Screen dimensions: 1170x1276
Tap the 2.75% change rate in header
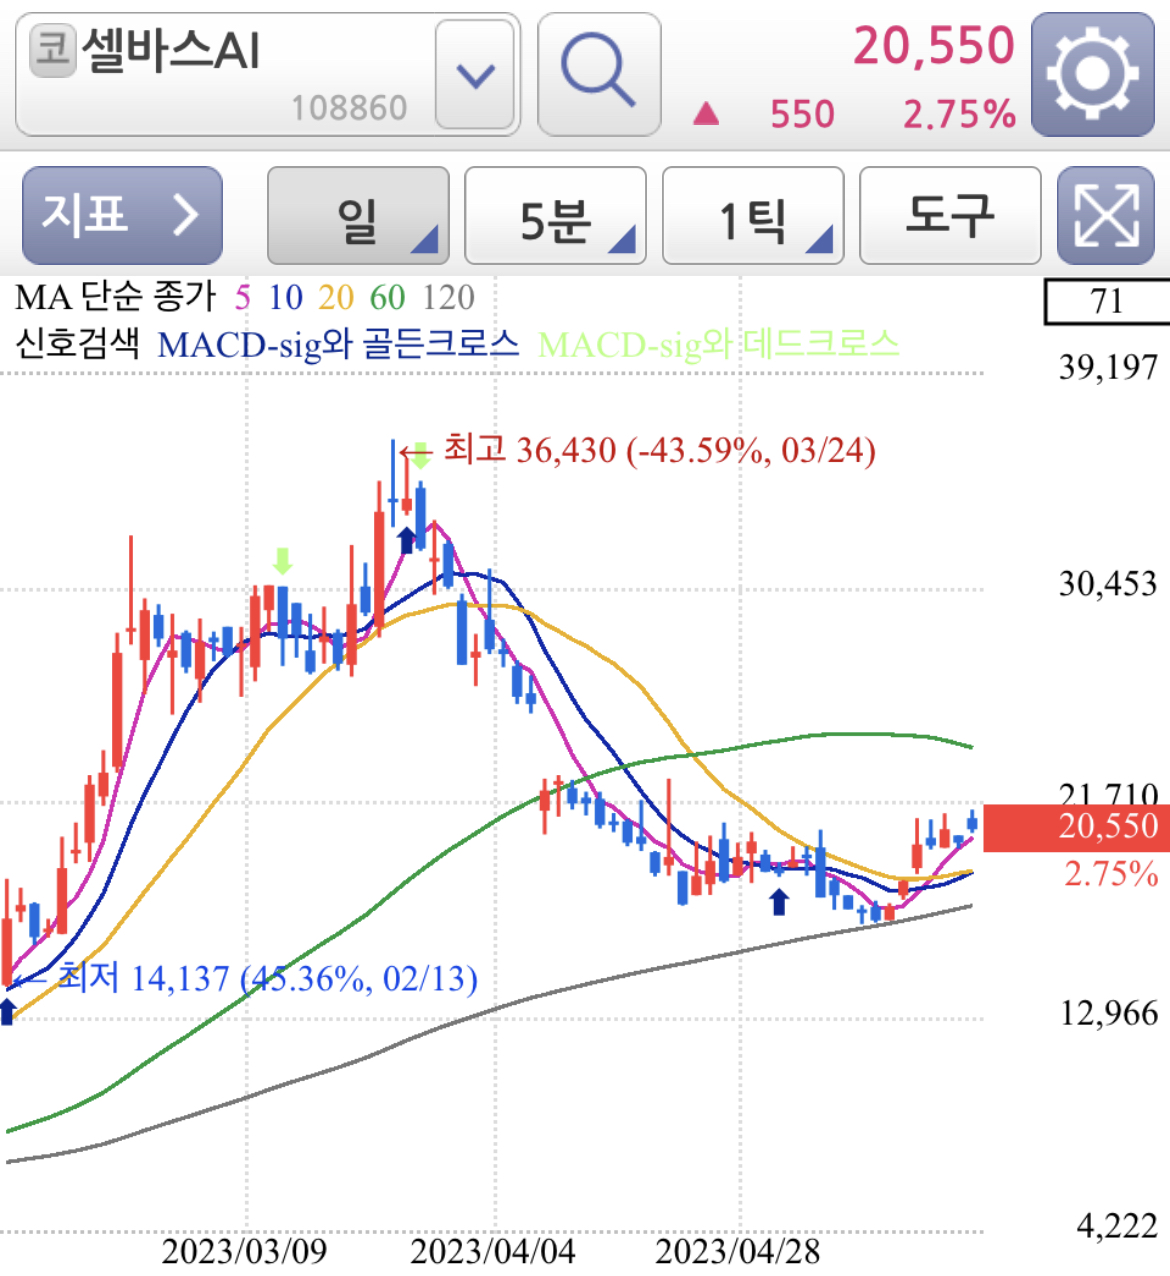(x=959, y=114)
